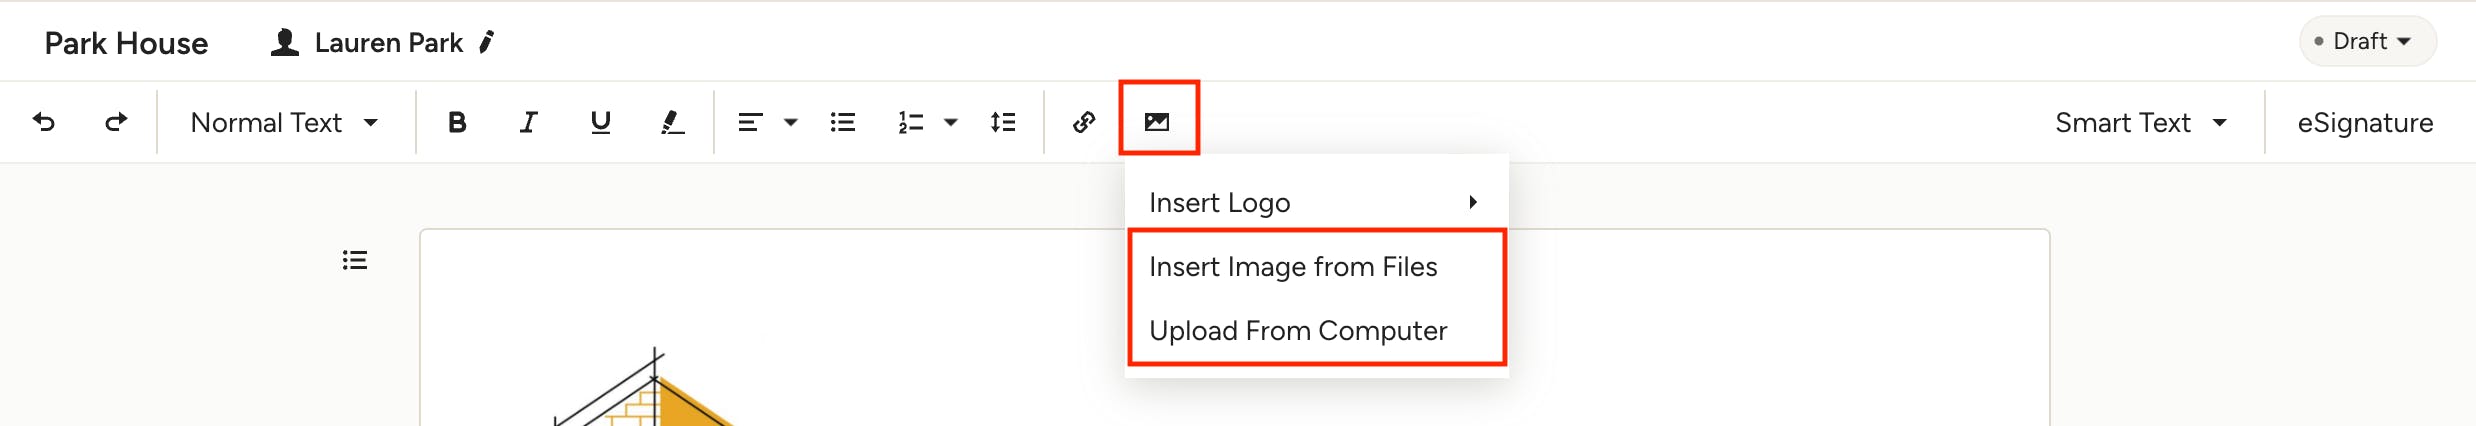Open the Smart Text dropdown

point(2141,122)
